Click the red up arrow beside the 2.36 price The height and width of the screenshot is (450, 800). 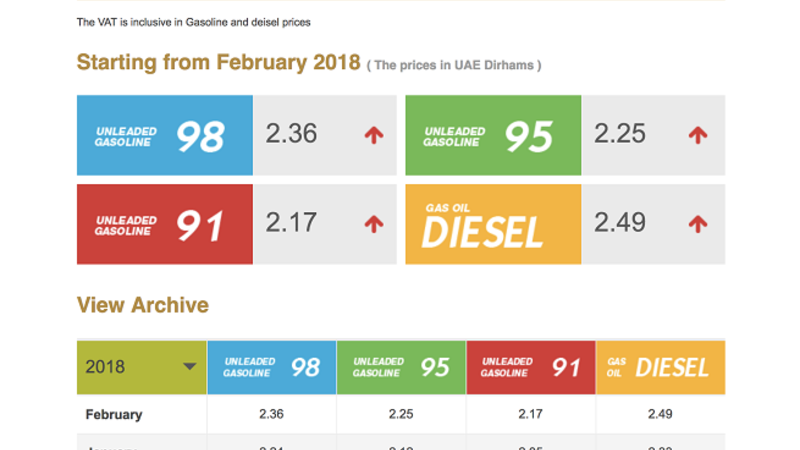[x=373, y=135]
